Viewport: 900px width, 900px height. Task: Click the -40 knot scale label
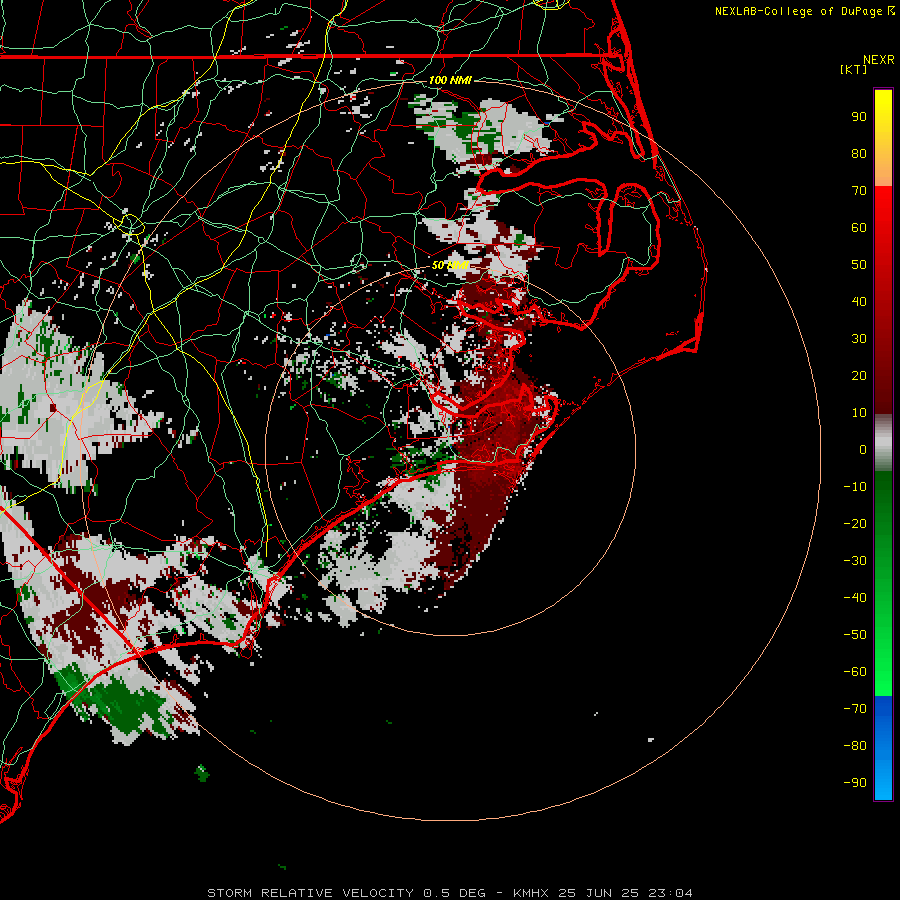pyautogui.click(x=855, y=598)
